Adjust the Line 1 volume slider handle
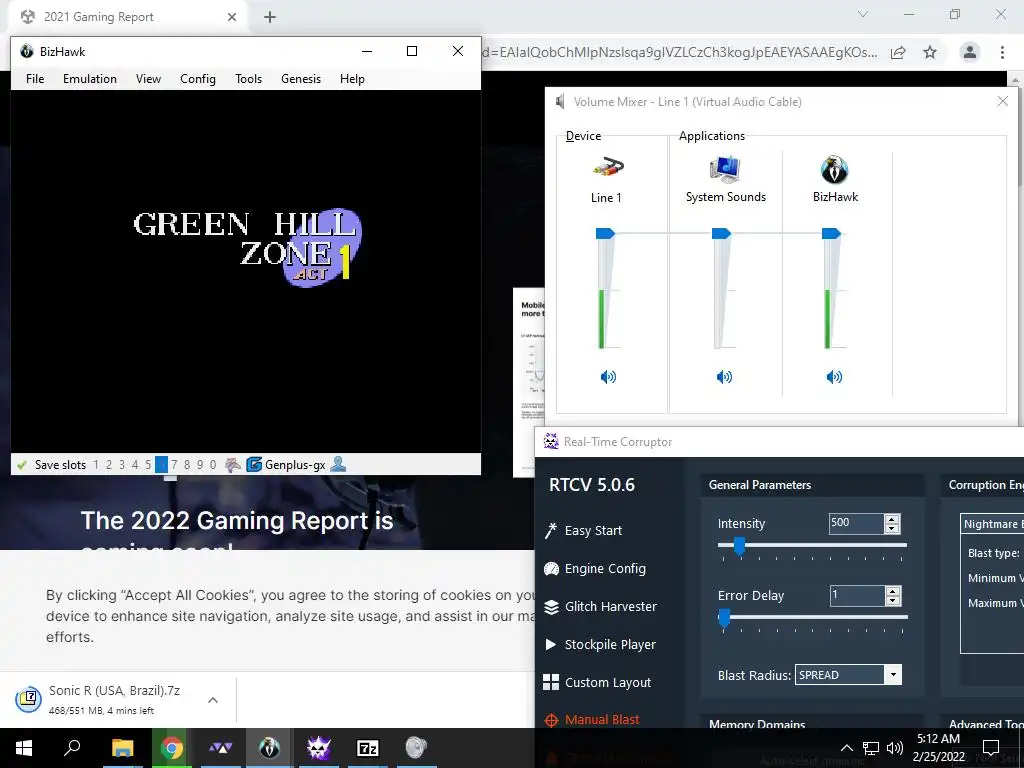This screenshot has width=1024, height=768. (605, 233)
